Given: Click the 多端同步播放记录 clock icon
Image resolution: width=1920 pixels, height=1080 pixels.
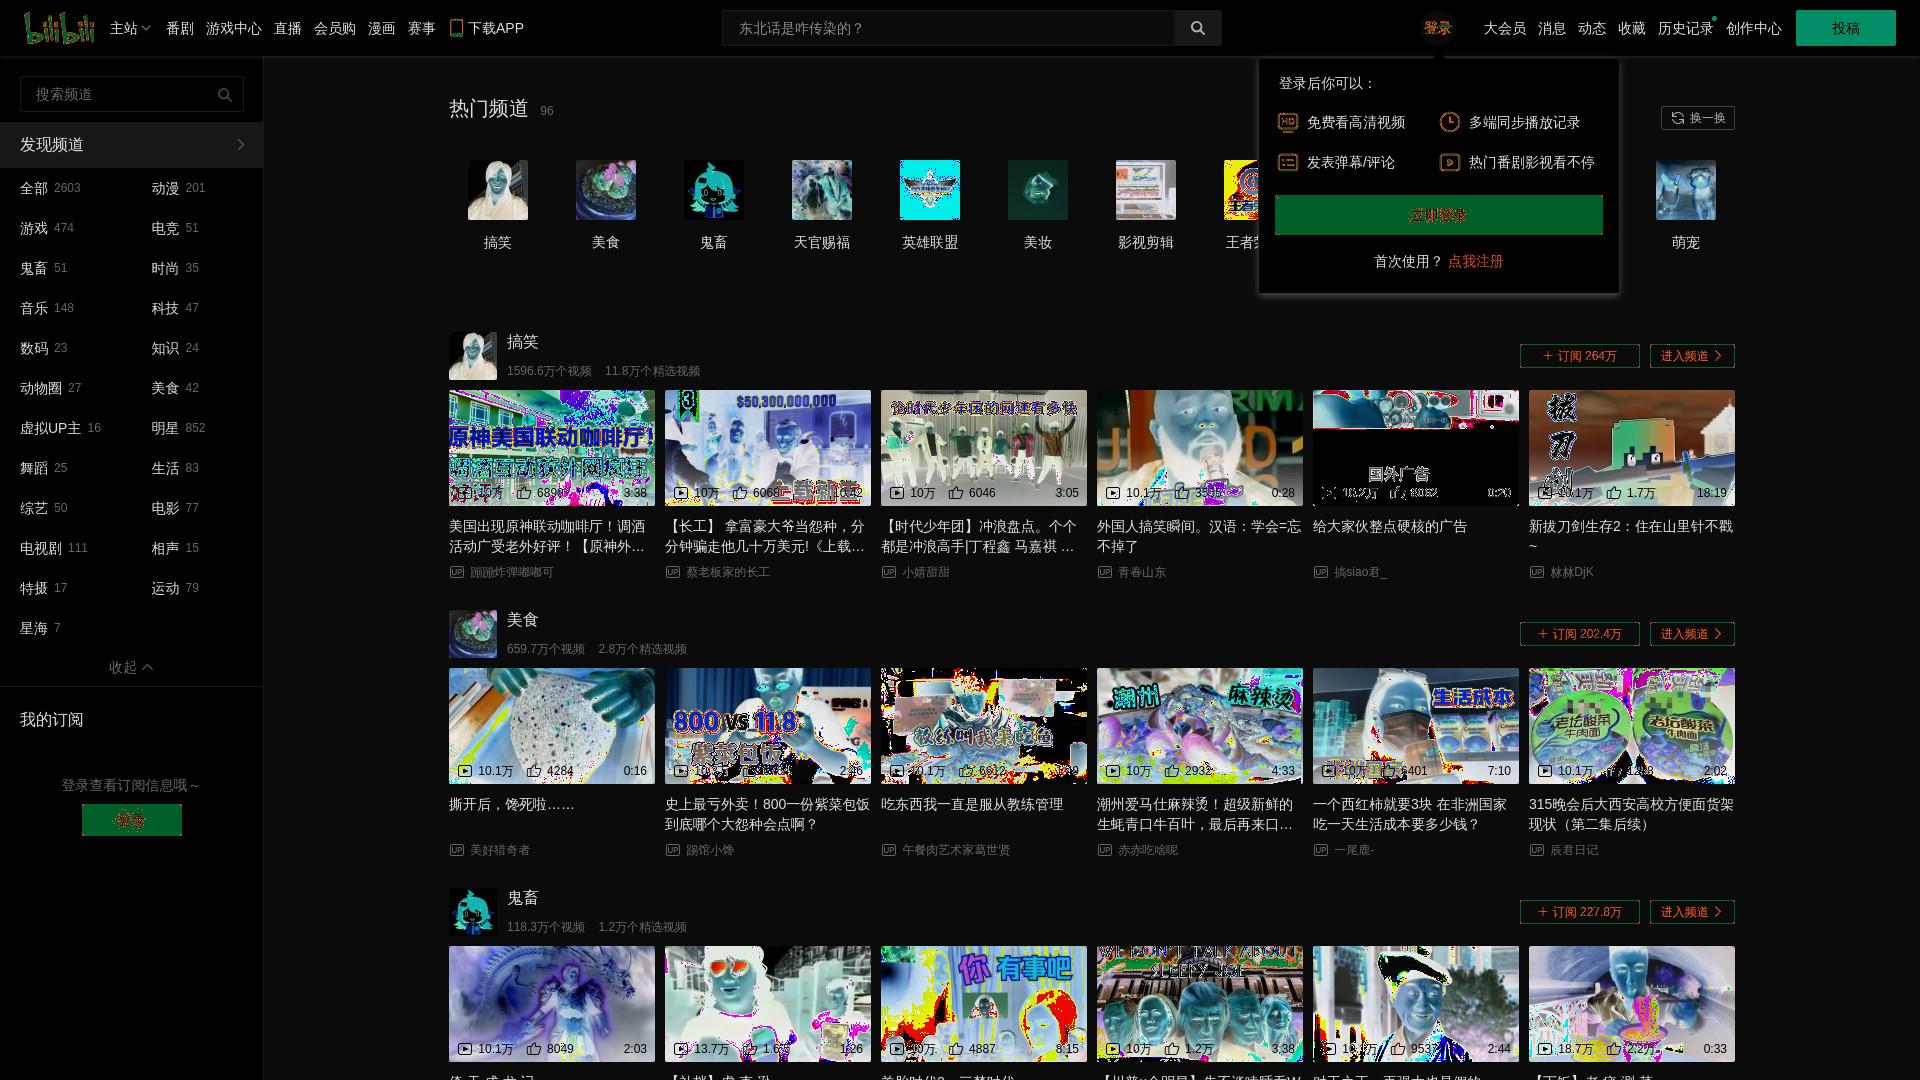Looking at the screenshot, I should 1450,122.
